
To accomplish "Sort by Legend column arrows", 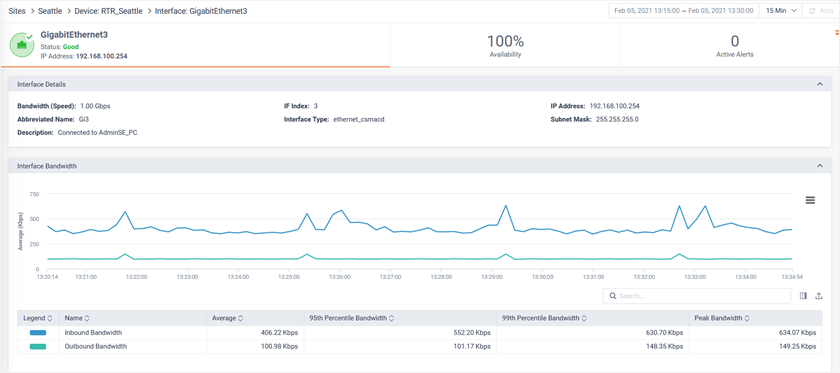I will coord(50,318).
